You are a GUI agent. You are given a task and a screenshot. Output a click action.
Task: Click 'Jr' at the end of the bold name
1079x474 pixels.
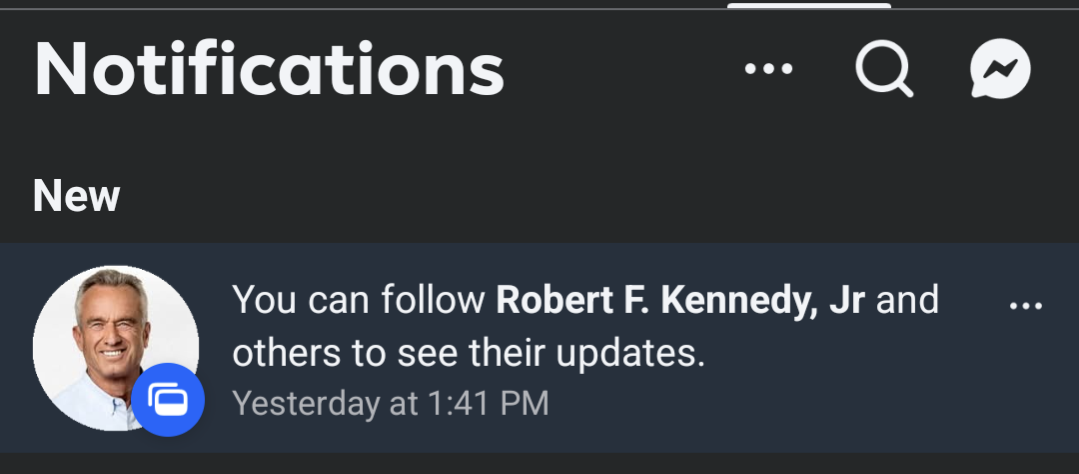point(847,301)
